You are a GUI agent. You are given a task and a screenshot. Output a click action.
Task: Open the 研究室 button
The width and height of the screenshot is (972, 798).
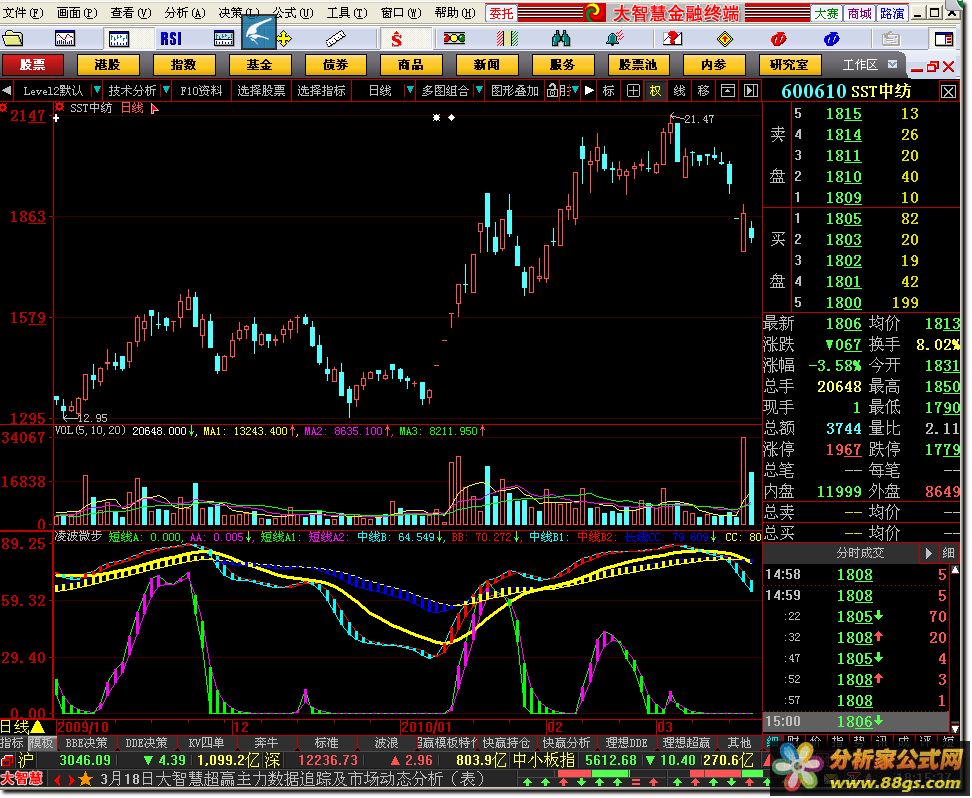pos(789,64)
